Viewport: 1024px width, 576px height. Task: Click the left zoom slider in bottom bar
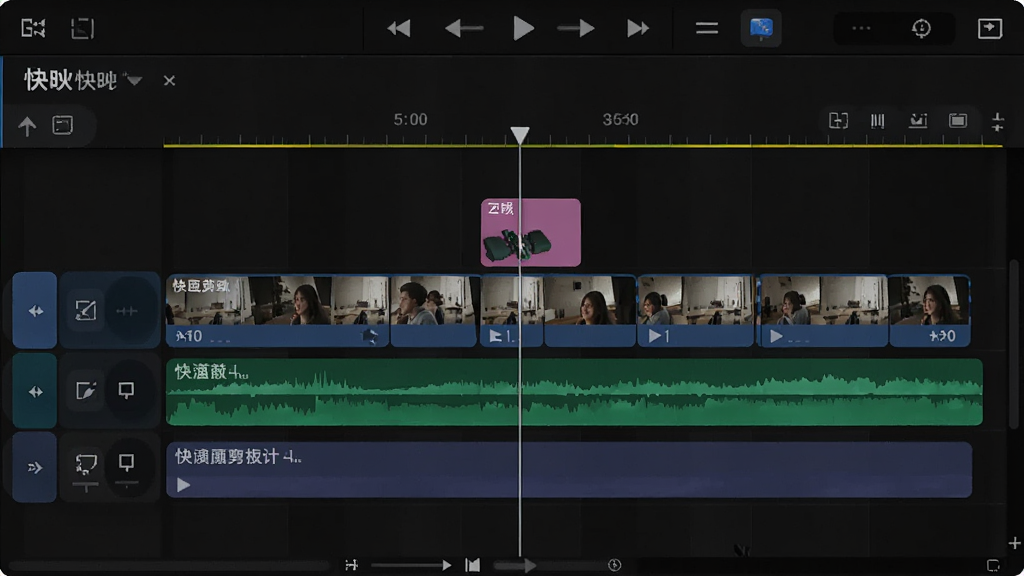click(x=411, y=565)
